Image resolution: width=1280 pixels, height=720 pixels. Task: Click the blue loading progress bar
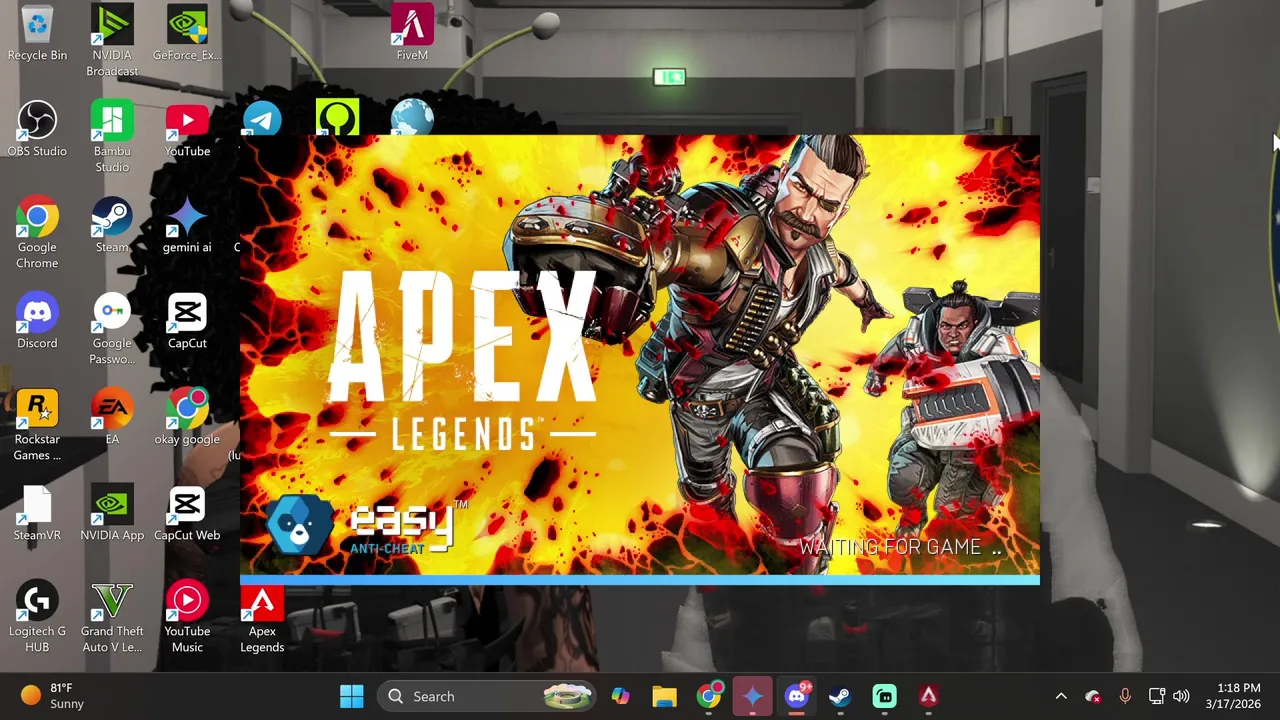click(x=640, y=579)
